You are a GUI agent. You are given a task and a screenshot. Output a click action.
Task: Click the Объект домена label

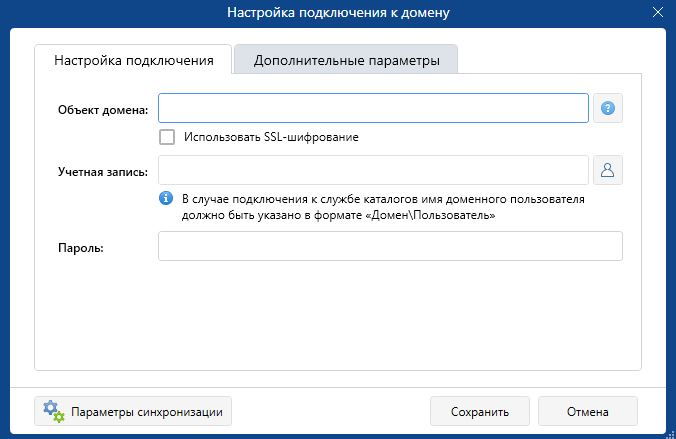tap(103, 110)
